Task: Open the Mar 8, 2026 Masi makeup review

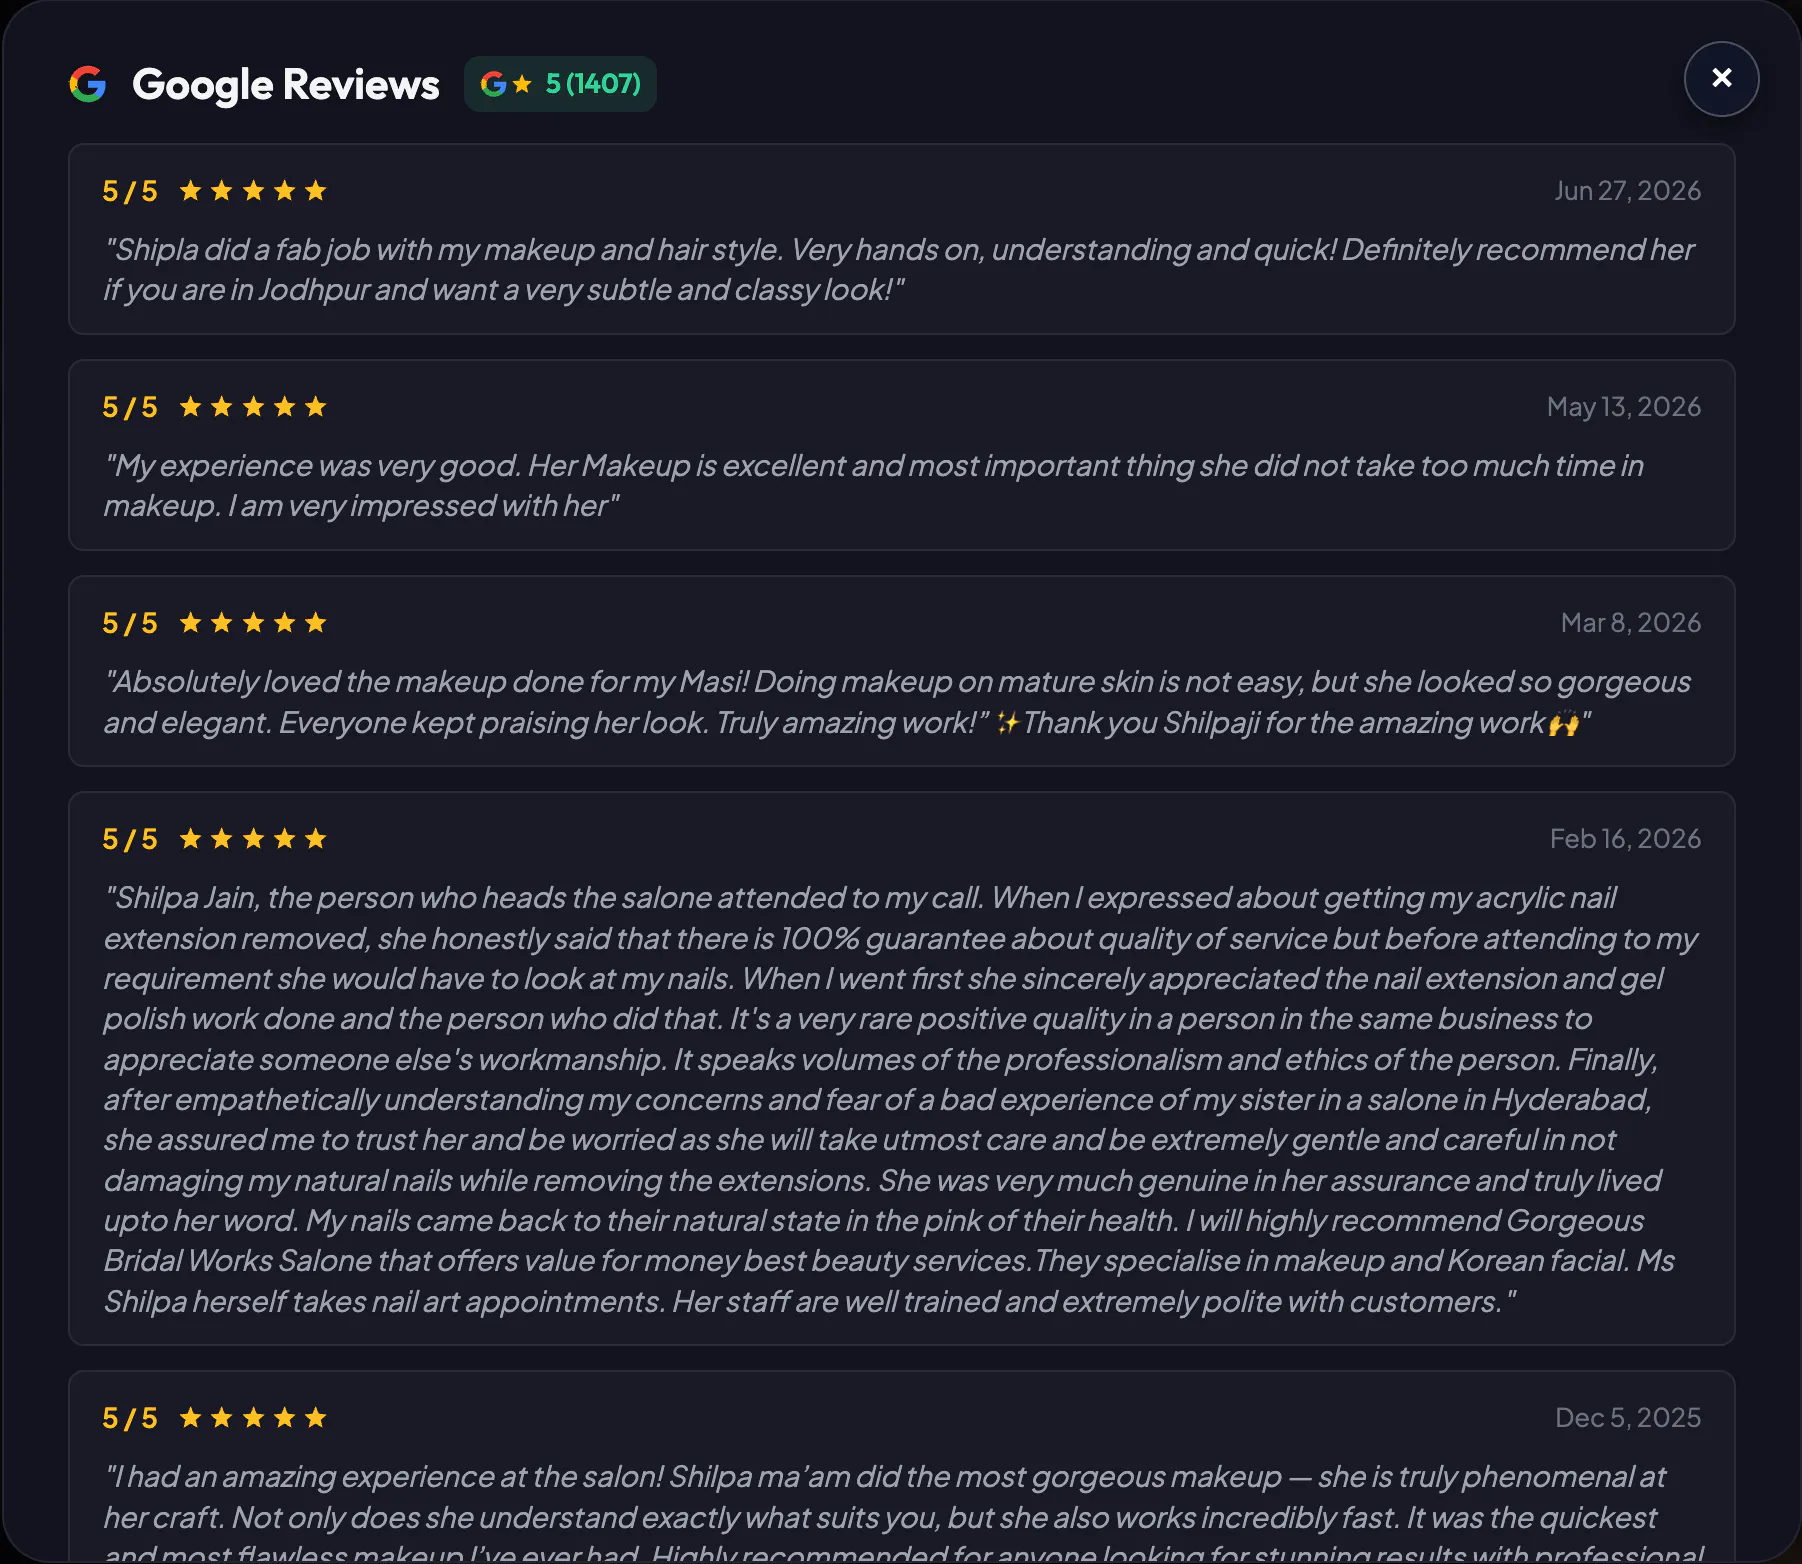Action: coord(901,671)
